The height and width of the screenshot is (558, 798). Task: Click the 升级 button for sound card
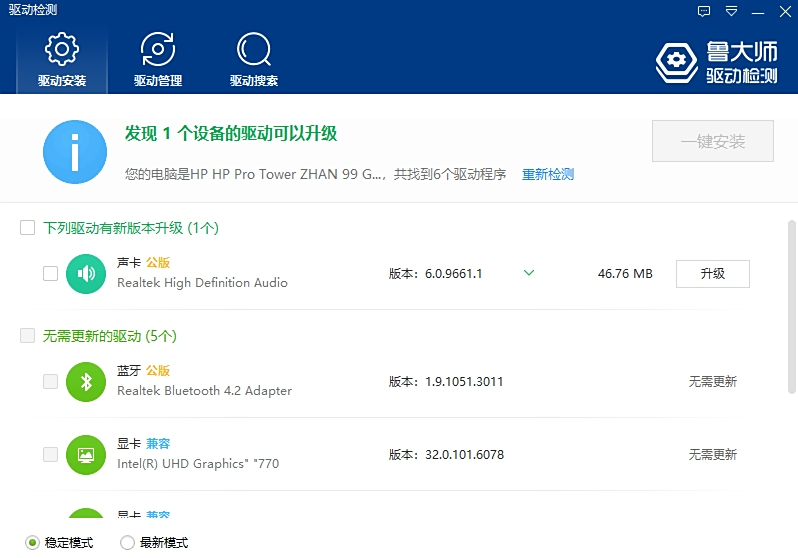tap(712, 274)
